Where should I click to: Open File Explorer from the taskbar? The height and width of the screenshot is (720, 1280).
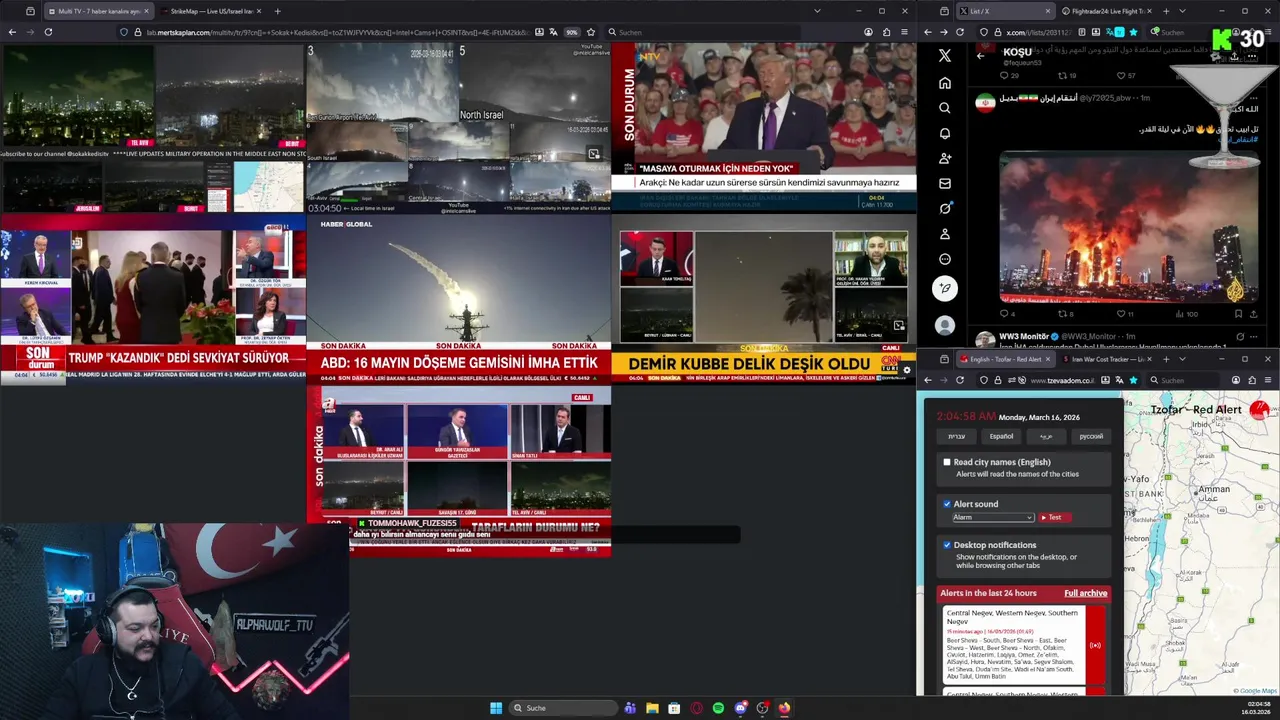[652, 708]
